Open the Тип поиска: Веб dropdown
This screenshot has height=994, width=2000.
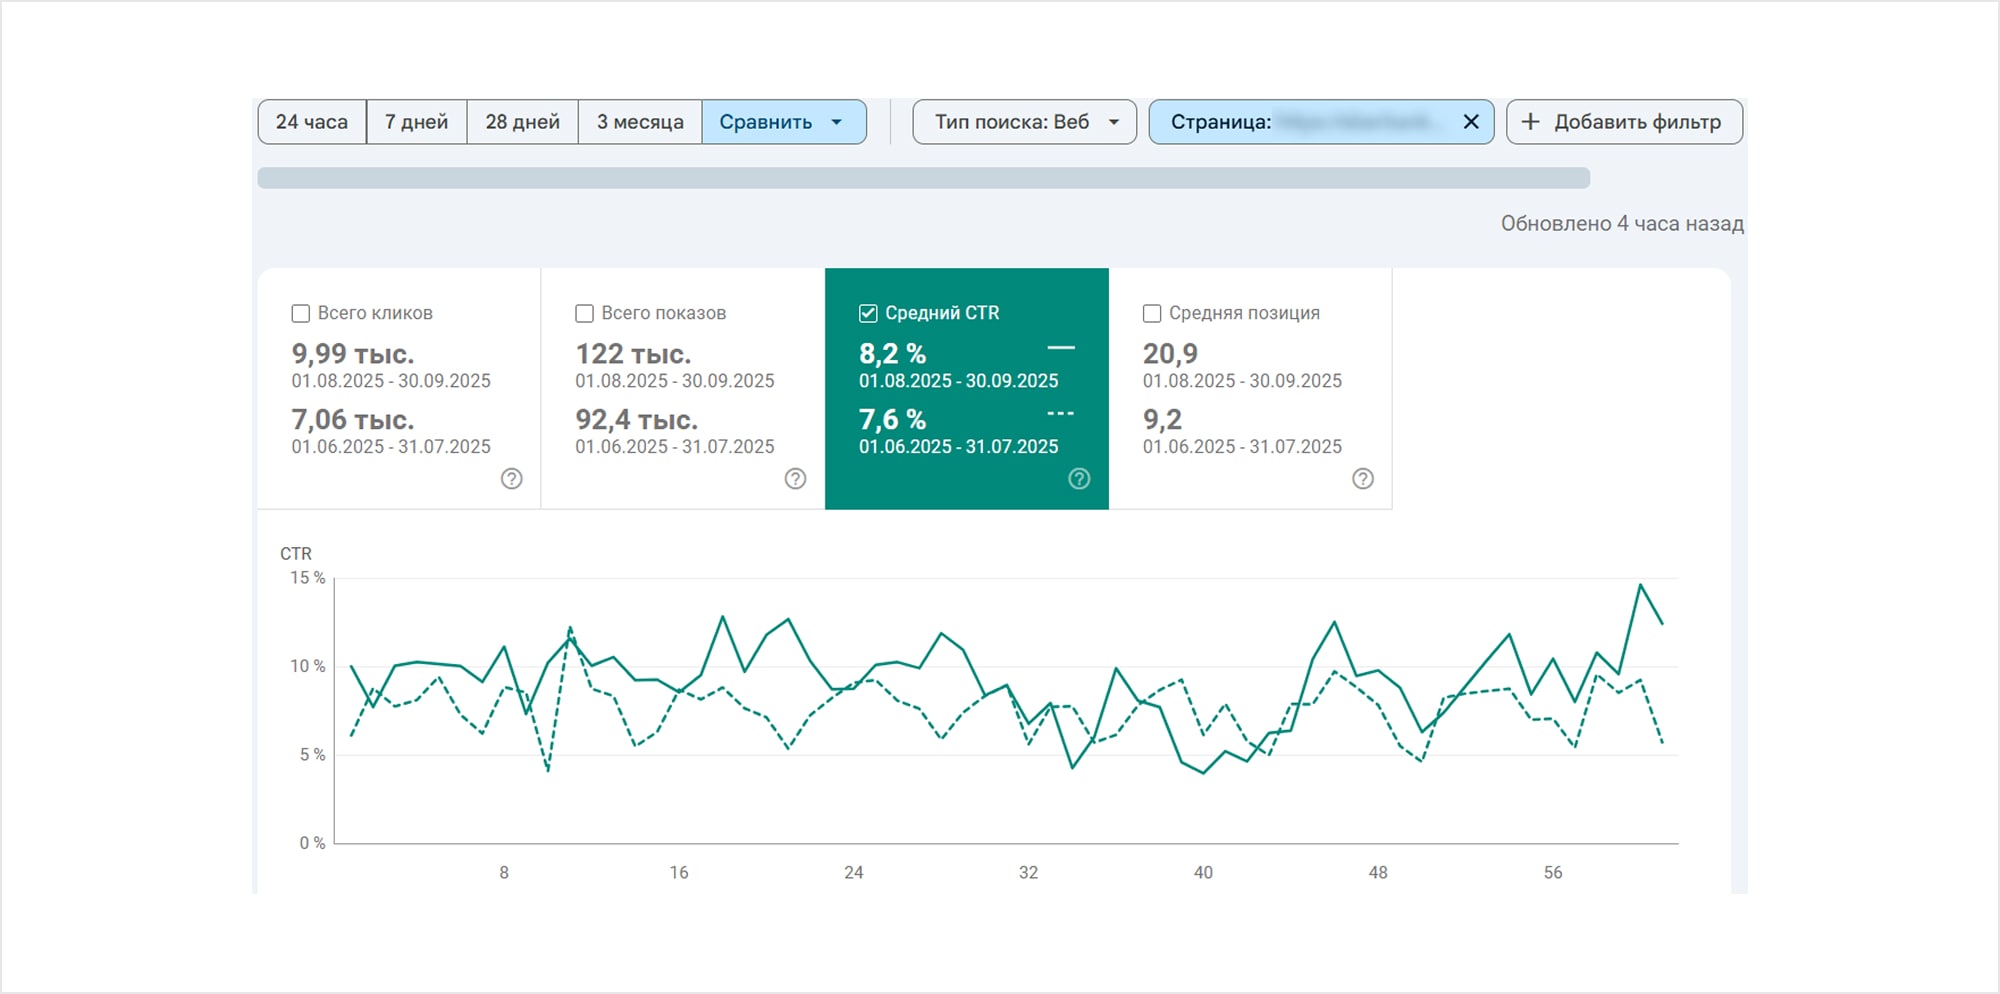click(1023, 122)
